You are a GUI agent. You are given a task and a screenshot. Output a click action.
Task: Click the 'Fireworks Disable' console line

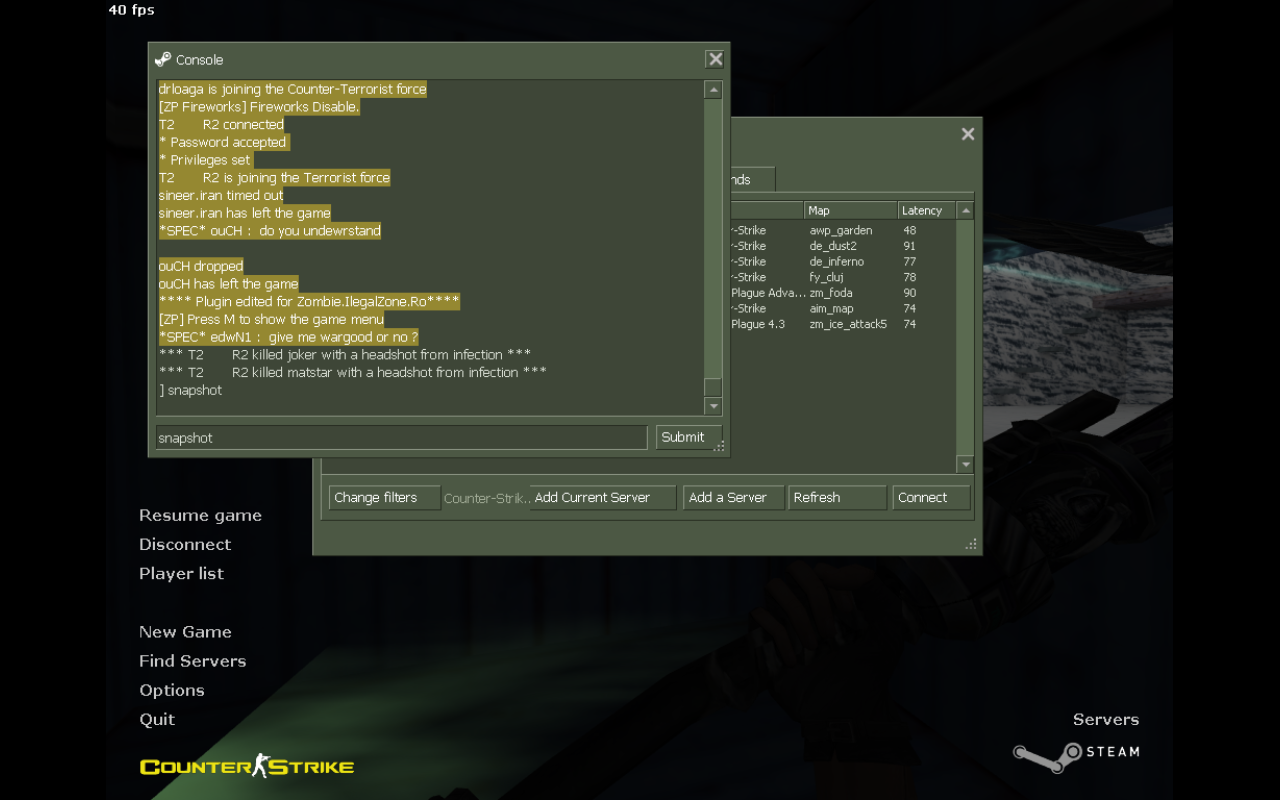259,107
